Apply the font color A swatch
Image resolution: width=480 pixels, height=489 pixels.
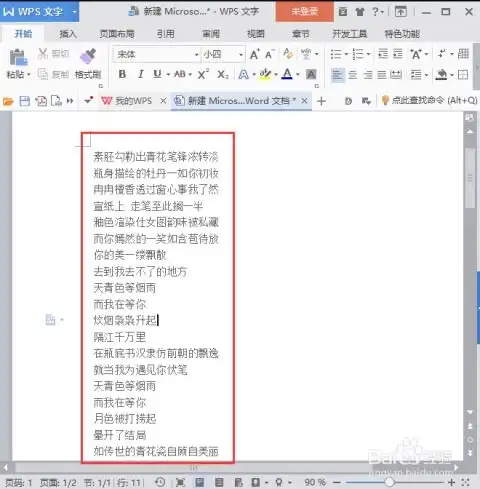287,74
